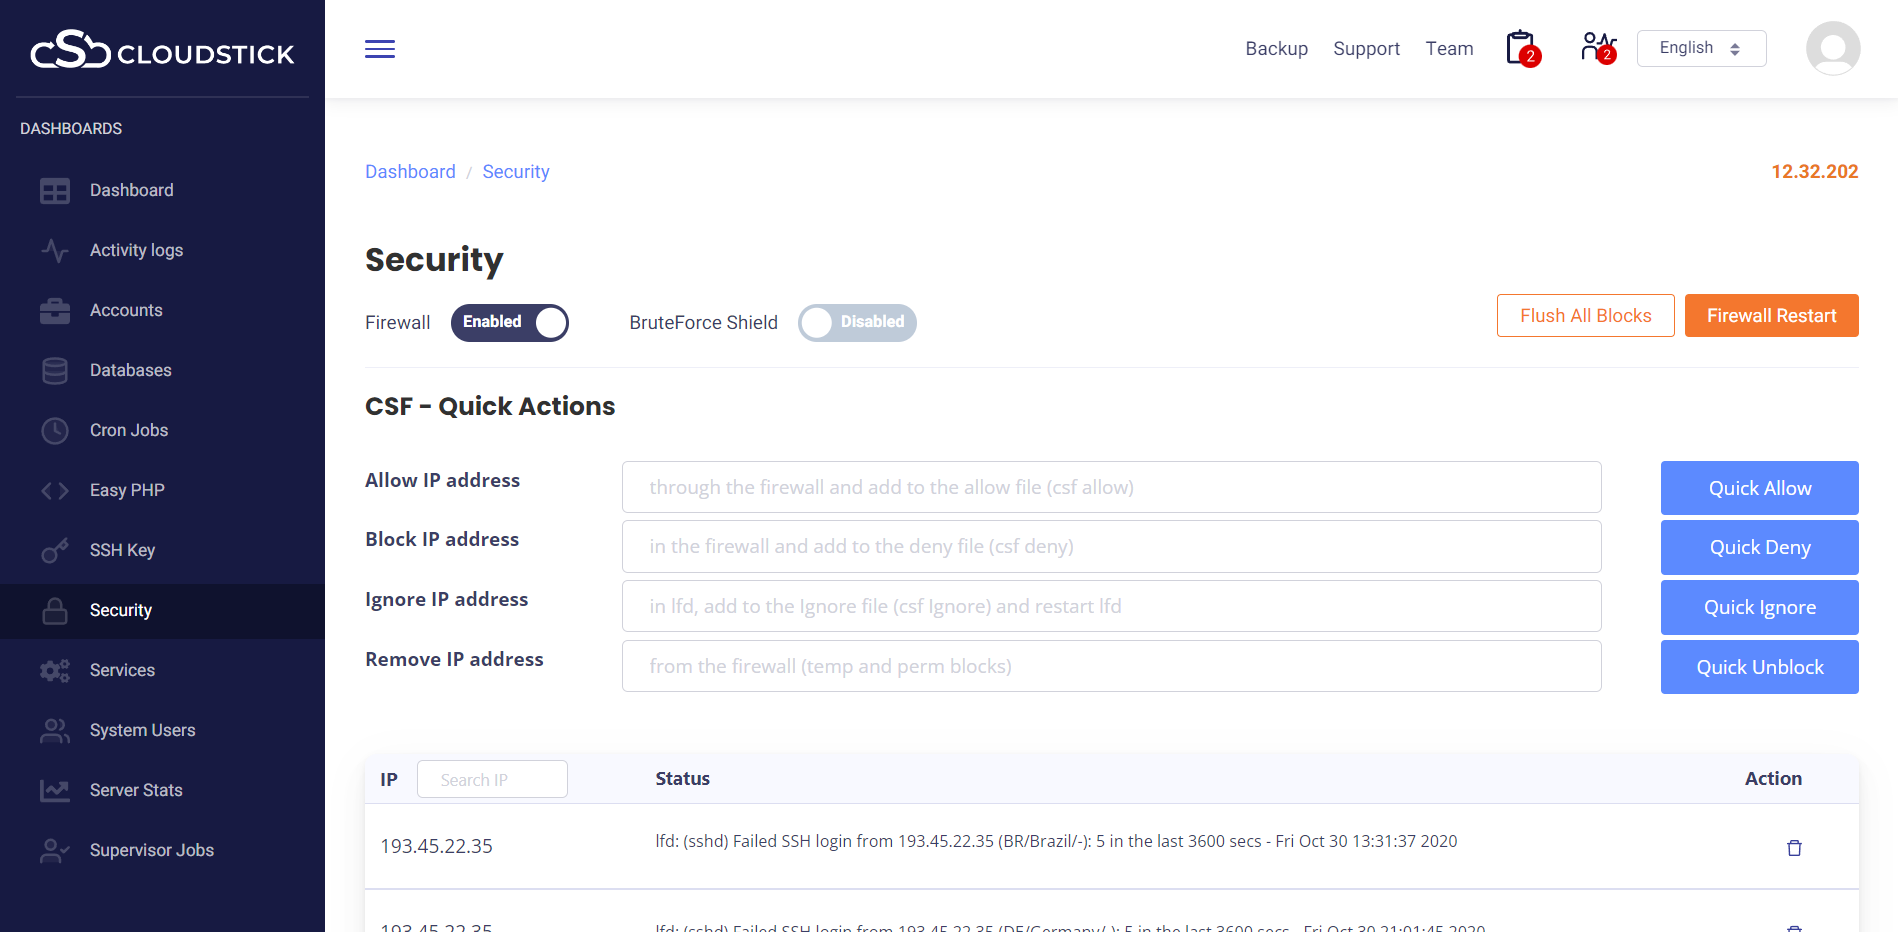
Task: Click the clipboard notifications icon
Action: click(1521, 48)
